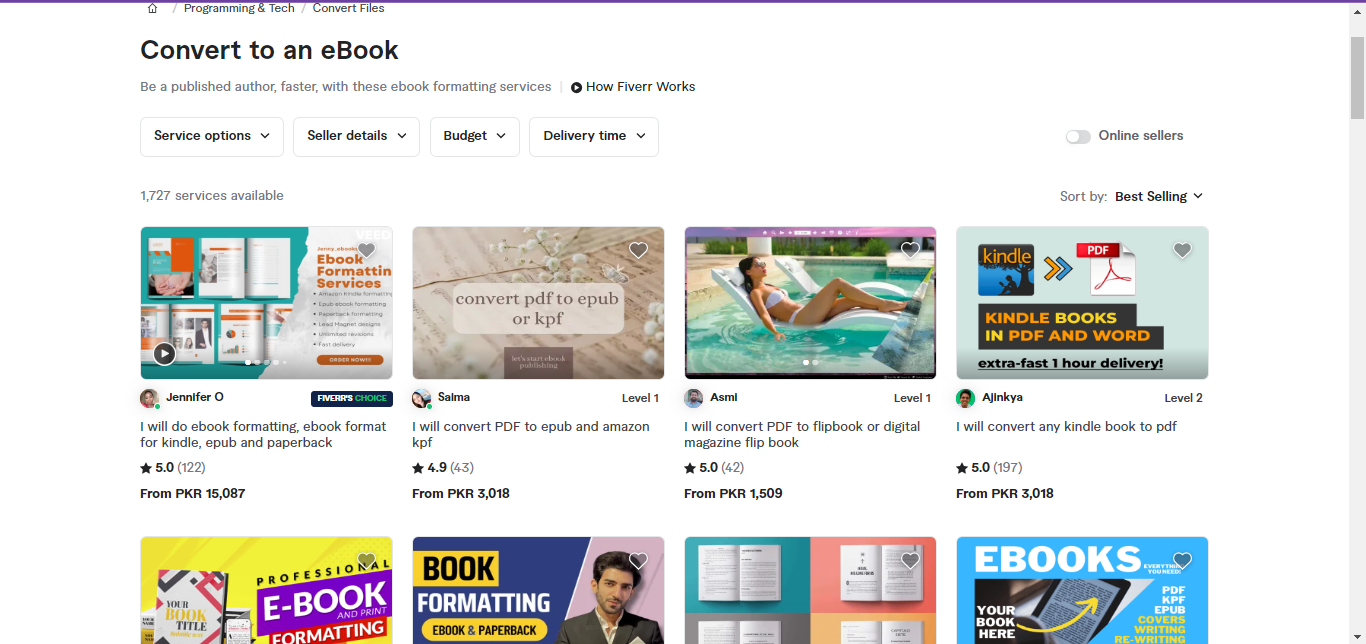The width and height of the screenshot is (1366, 644).
Task: Open Ajinkya's seller profile avatar
Action: (965, 398)
